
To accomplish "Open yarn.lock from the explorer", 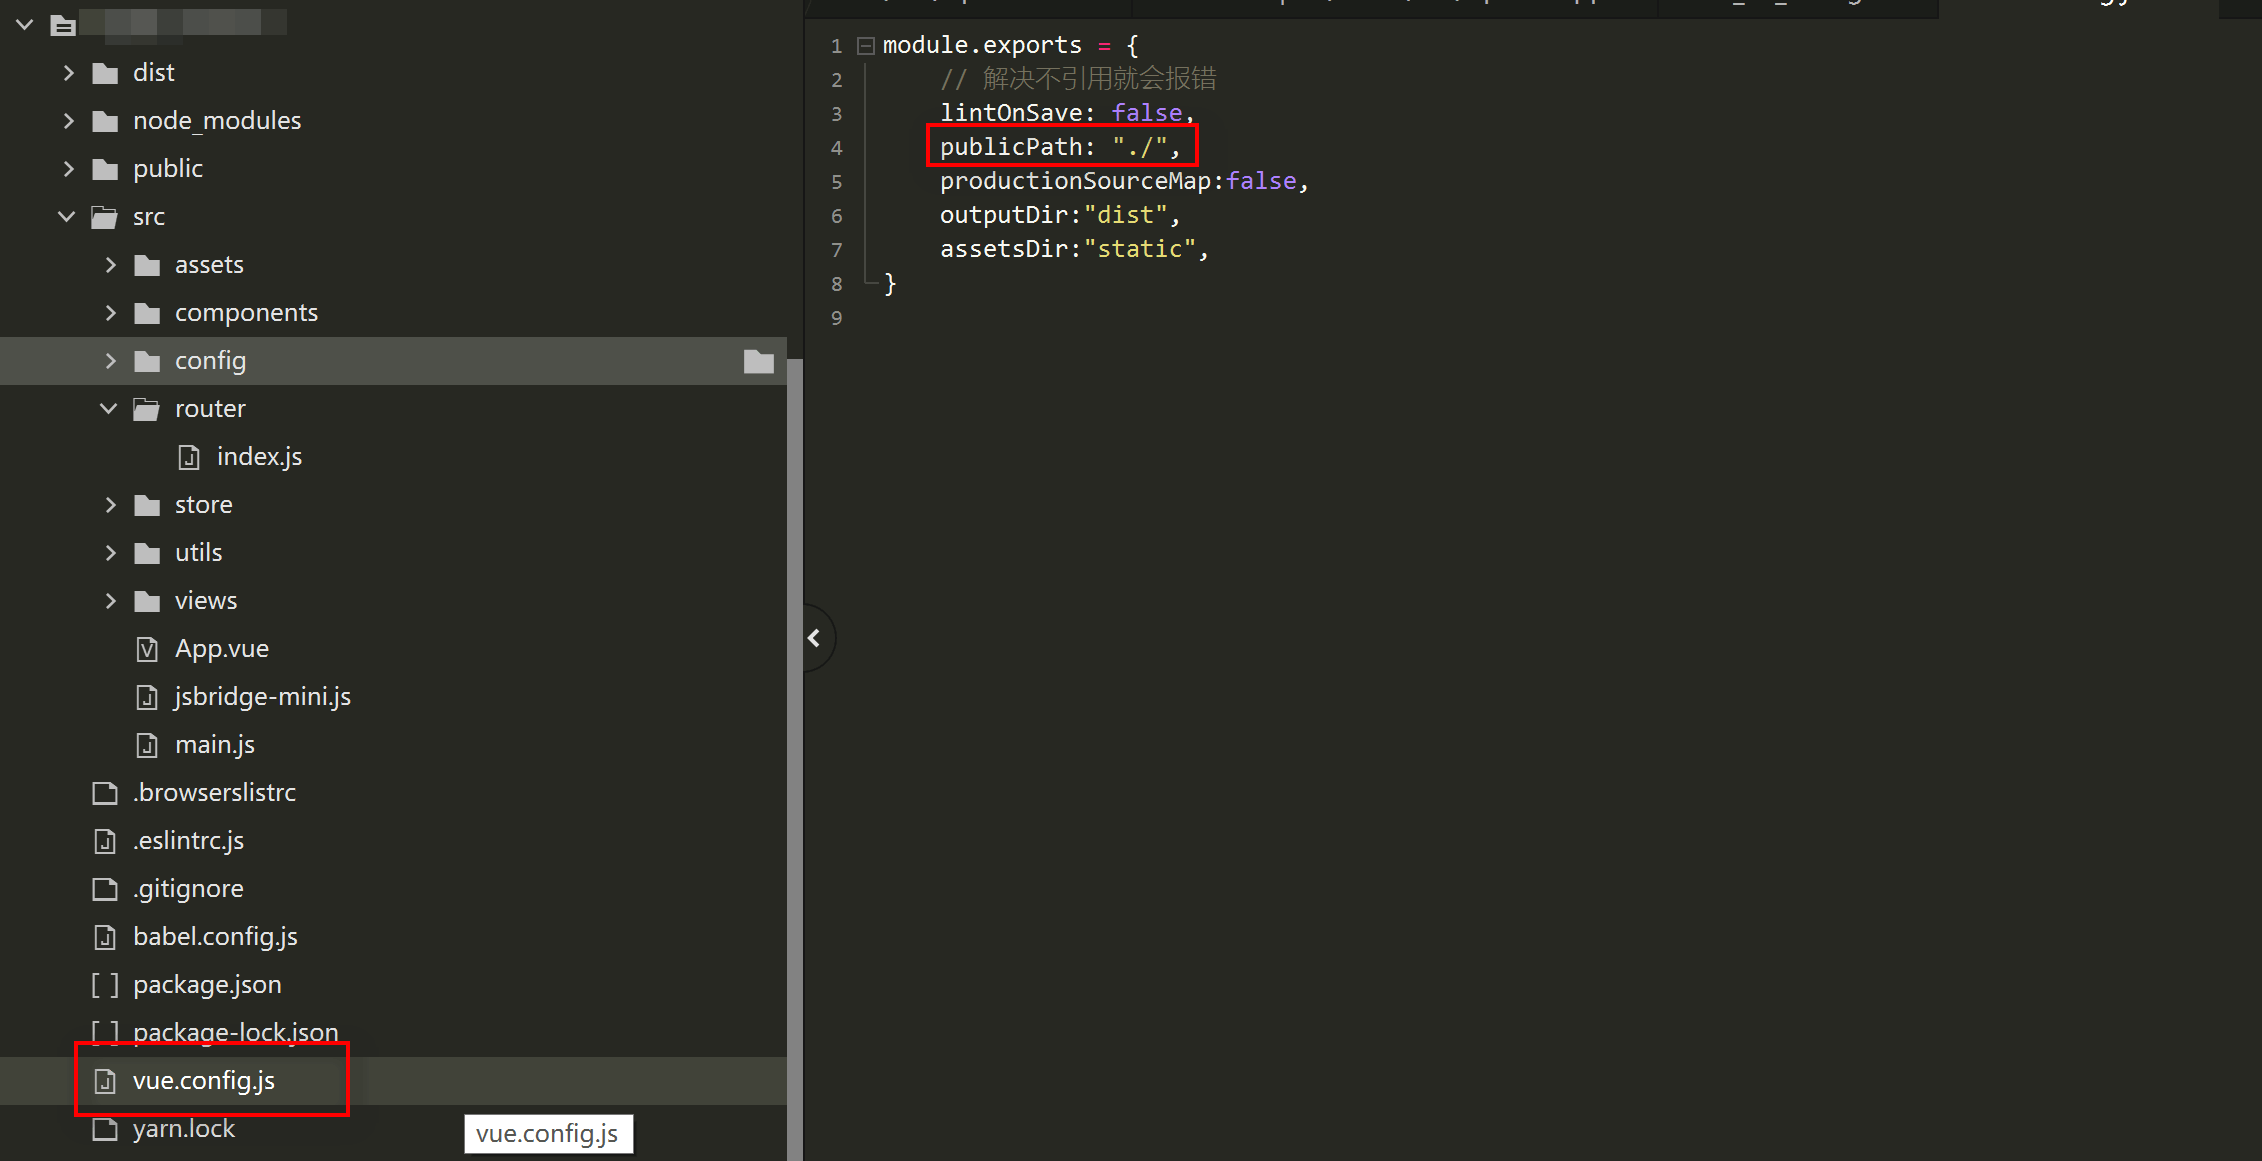I will click(183, 1128).
